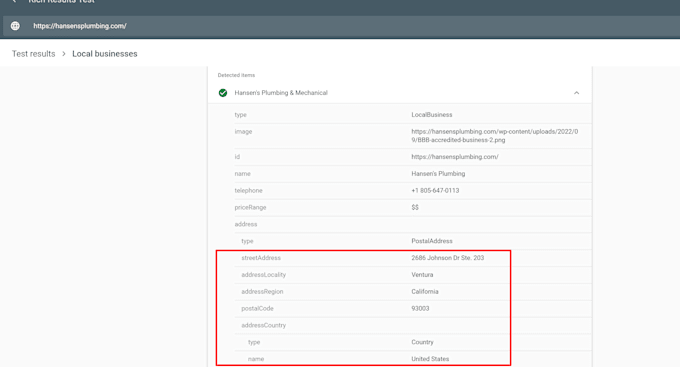Click the name value Hansen's Plumbing
This screenshot has width=680, height=367.
click(438, 174)
